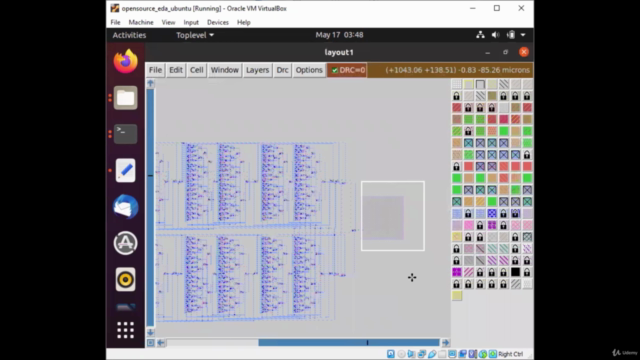Click the network icon in top bar
The image size is (640, 360).
click(480, 35)
